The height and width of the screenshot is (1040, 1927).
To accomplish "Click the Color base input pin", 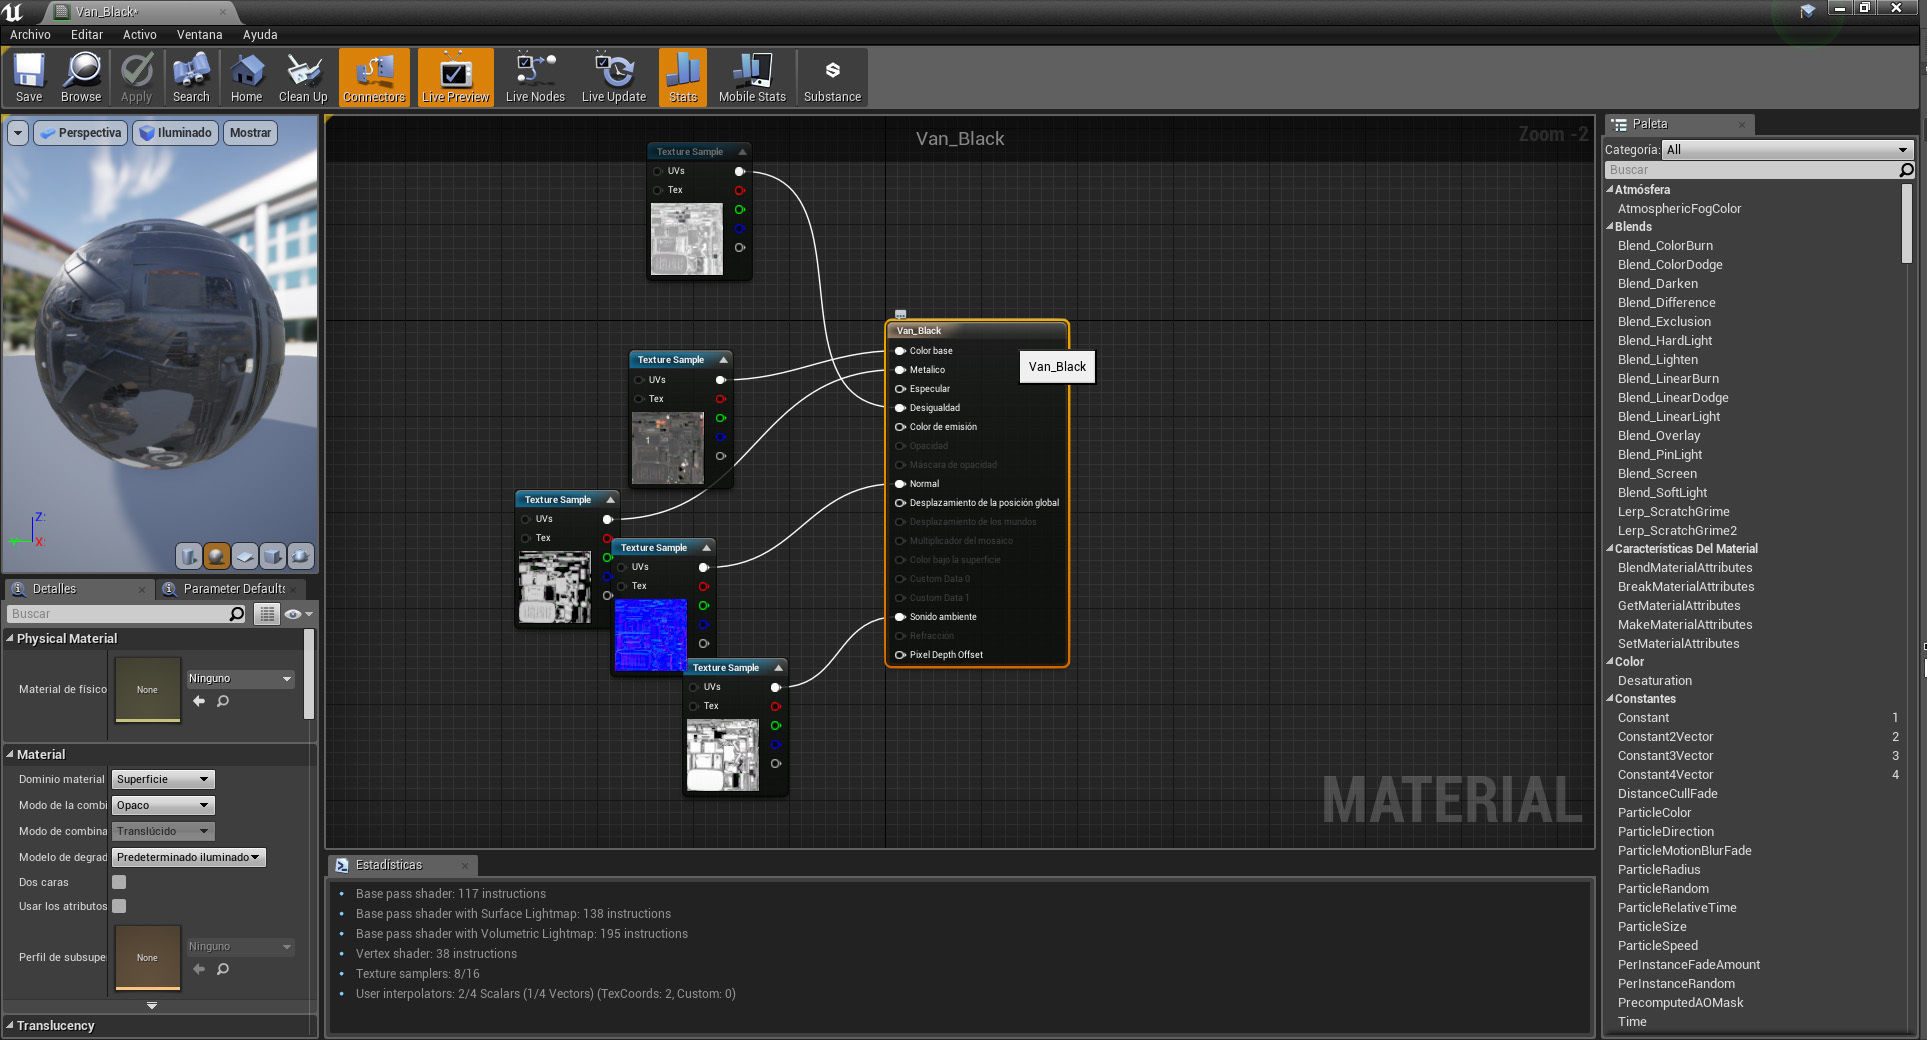I will (900, 351).
